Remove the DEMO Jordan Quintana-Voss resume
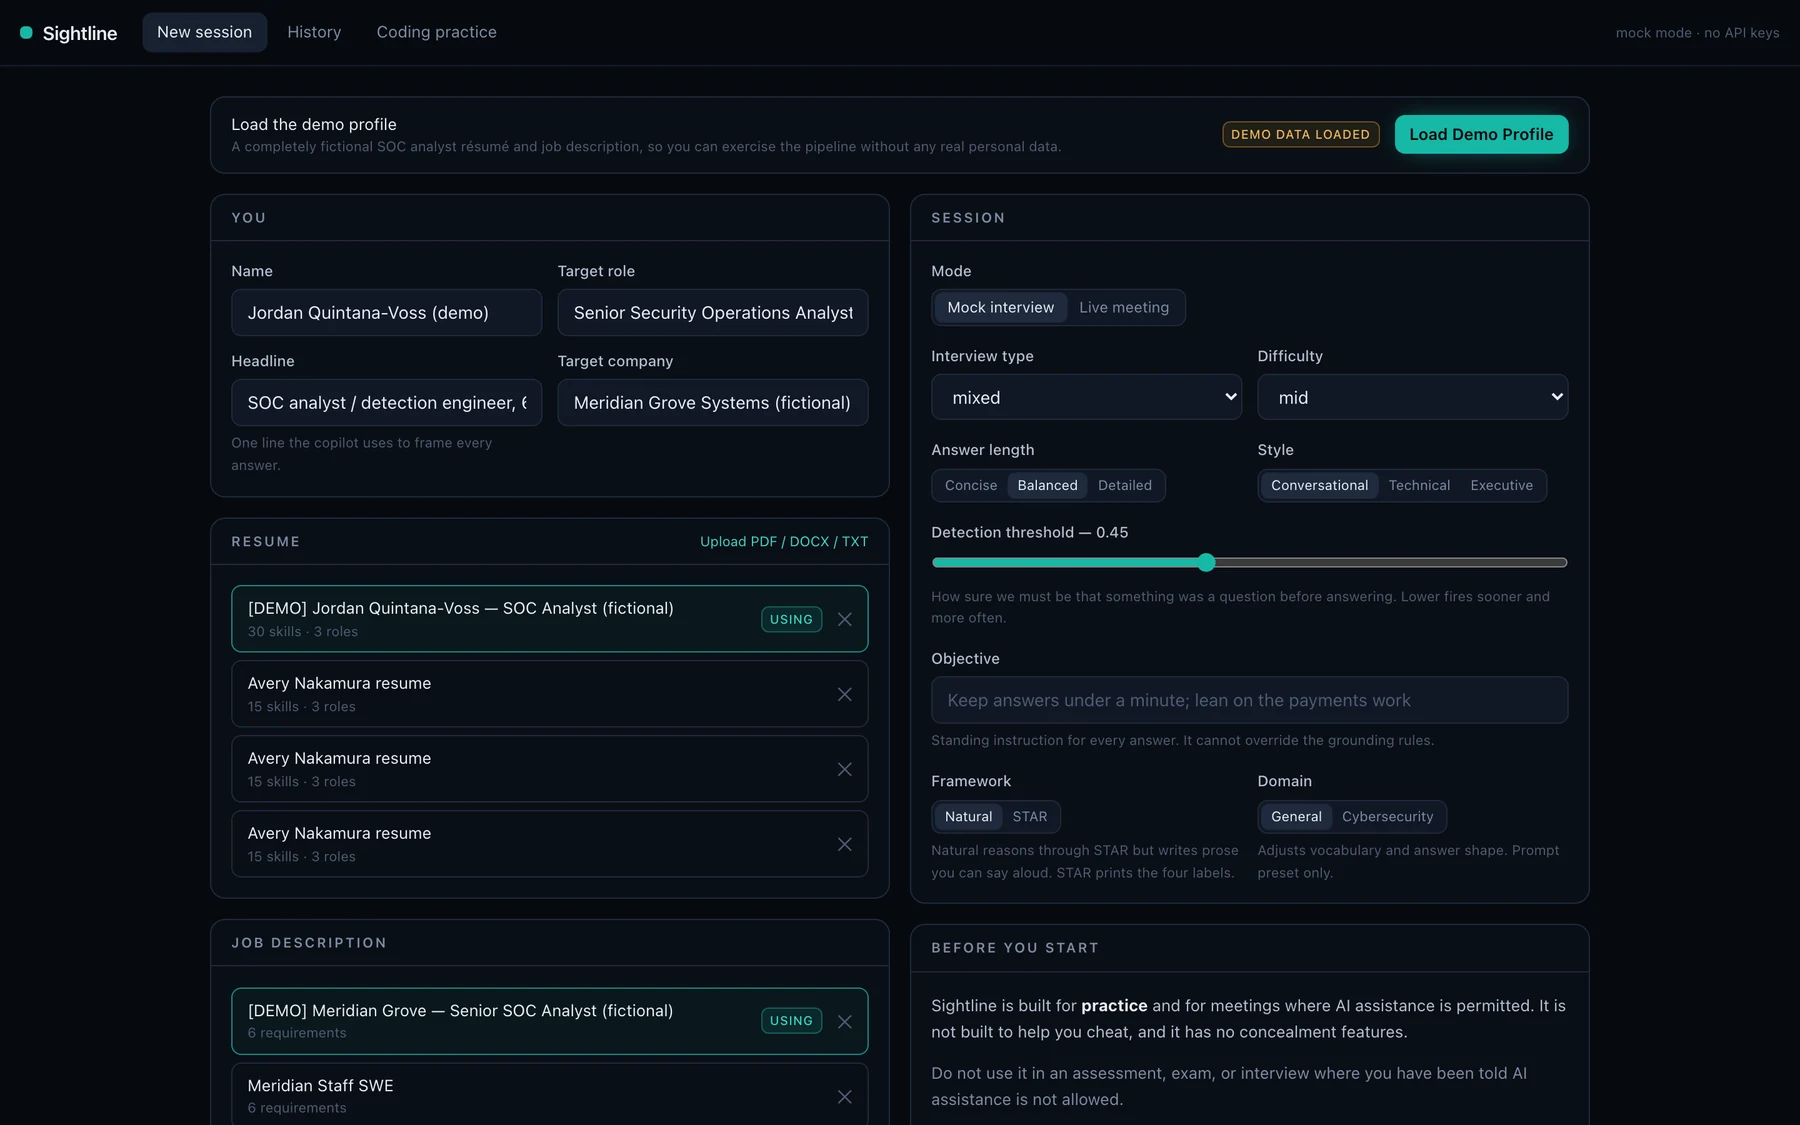1800x1125 pixels. (x=845, y=619)
